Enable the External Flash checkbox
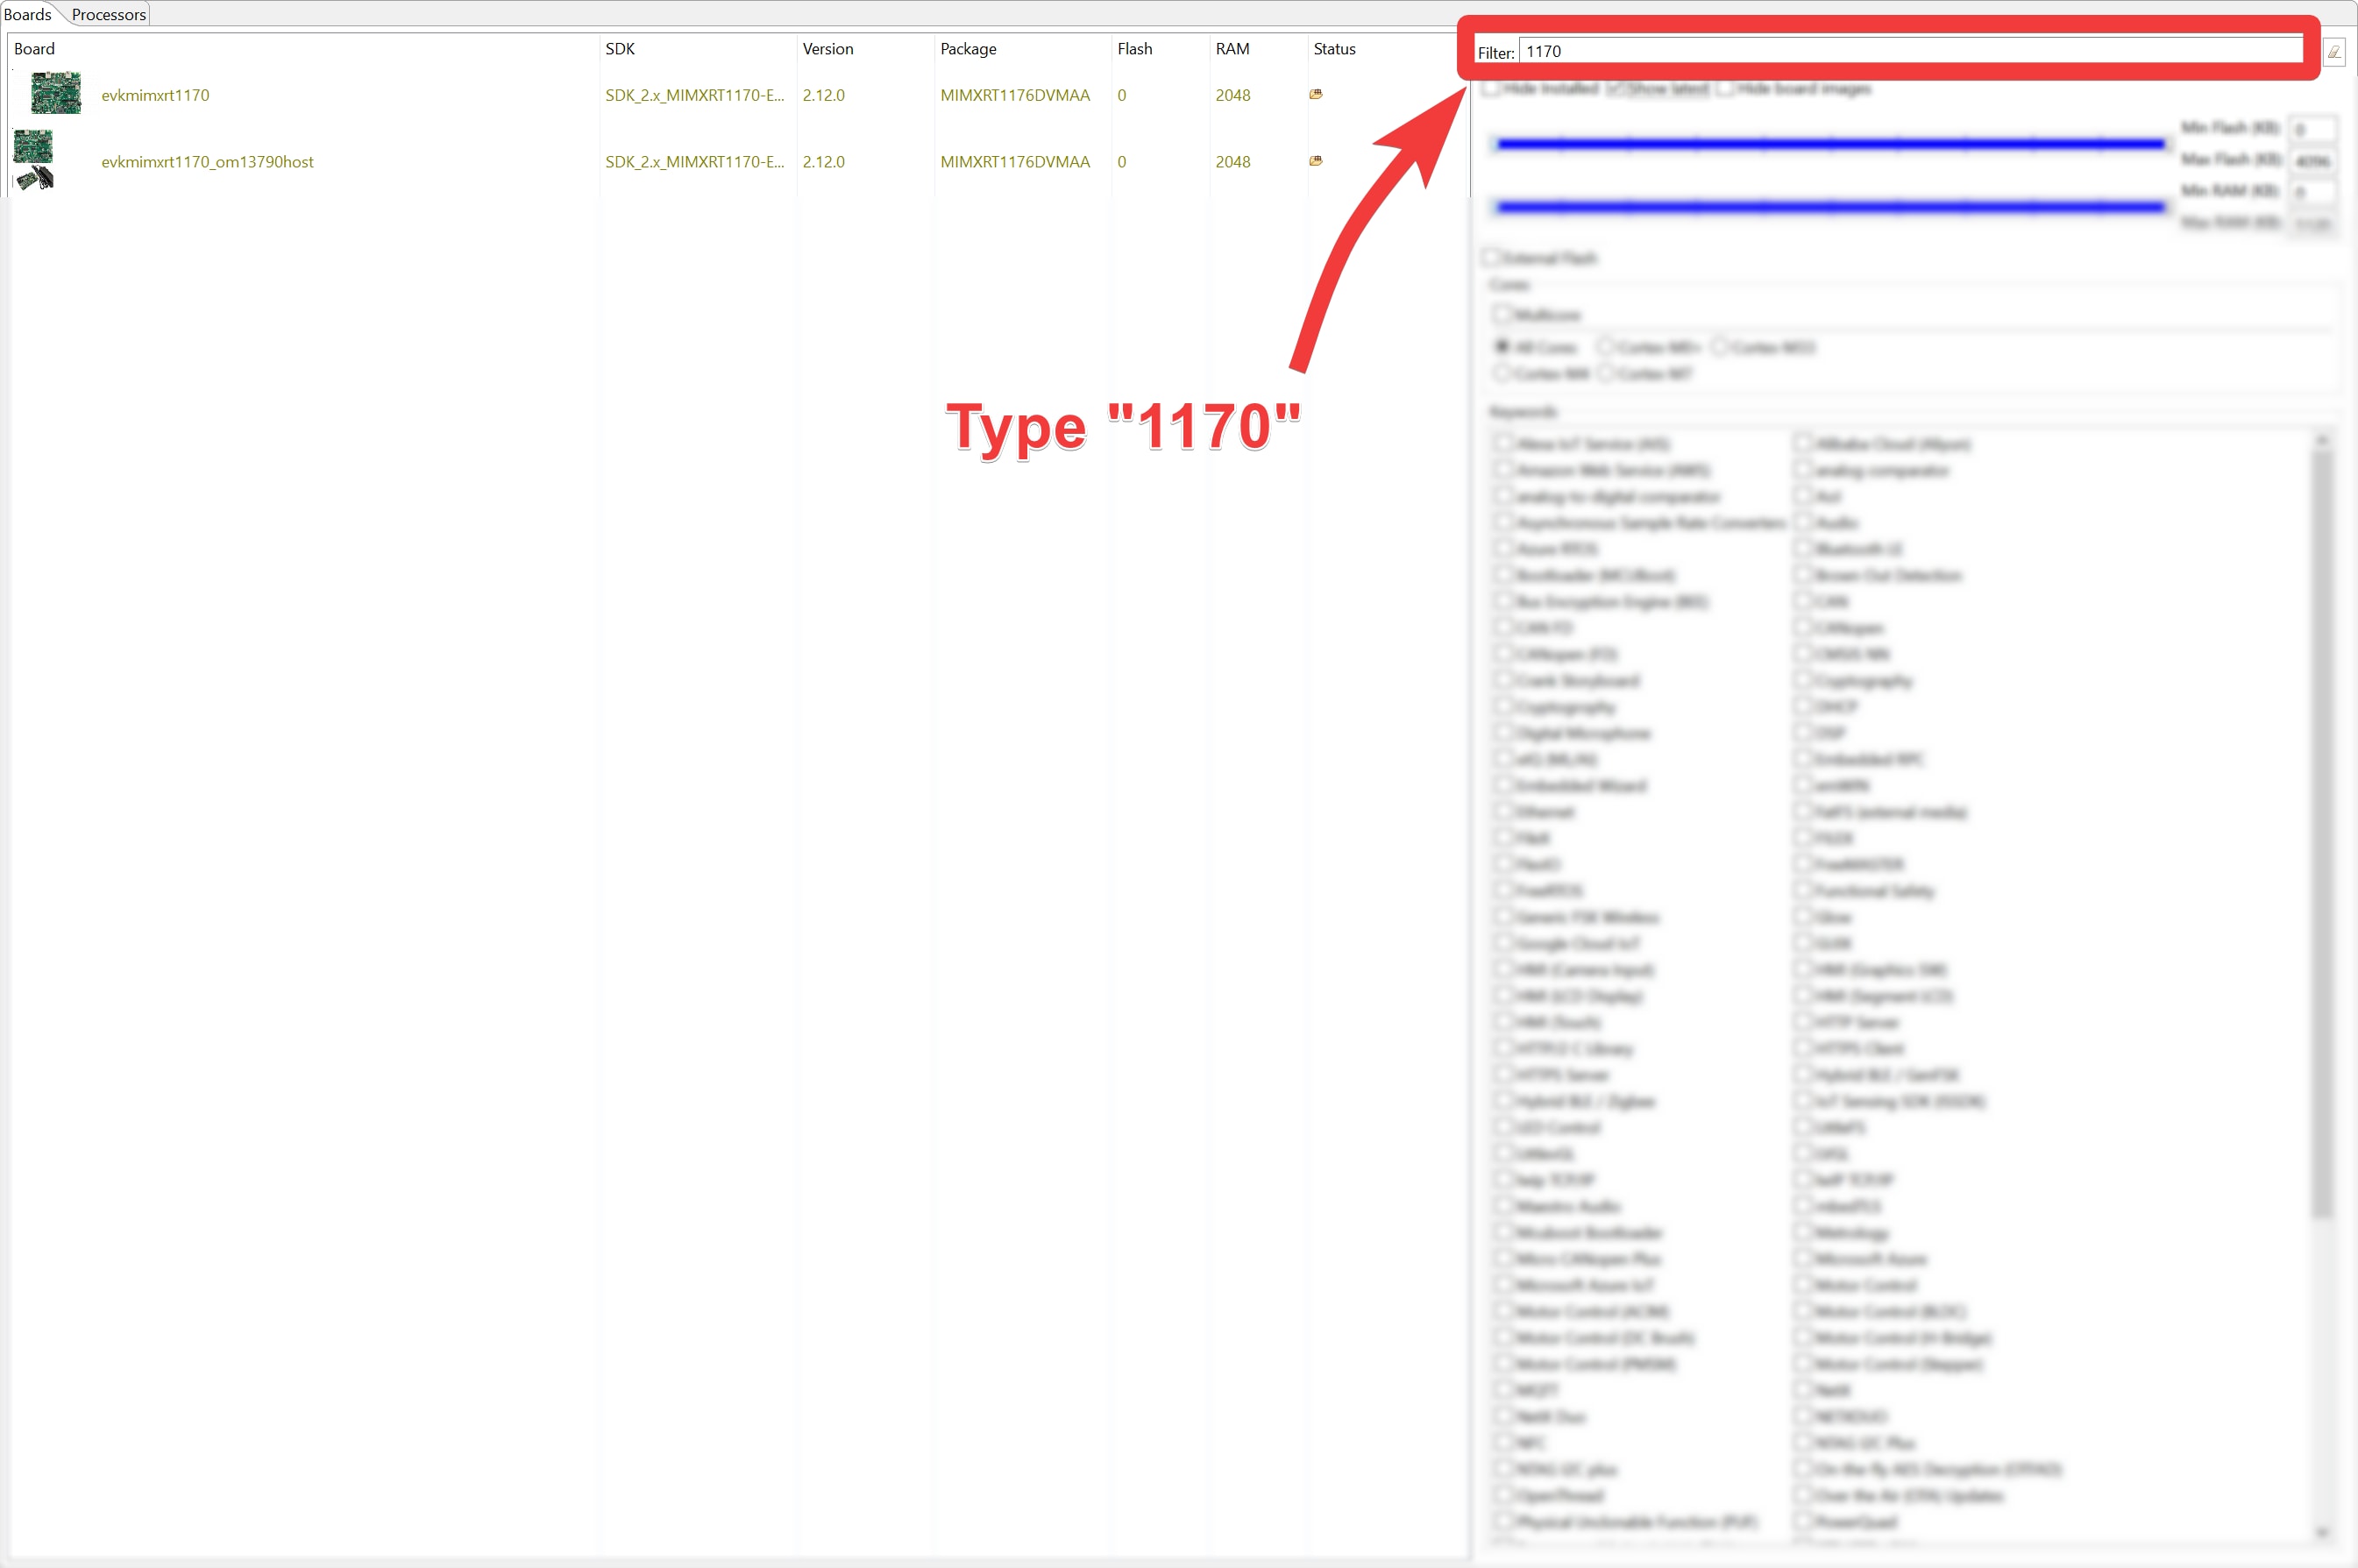 1491,258
